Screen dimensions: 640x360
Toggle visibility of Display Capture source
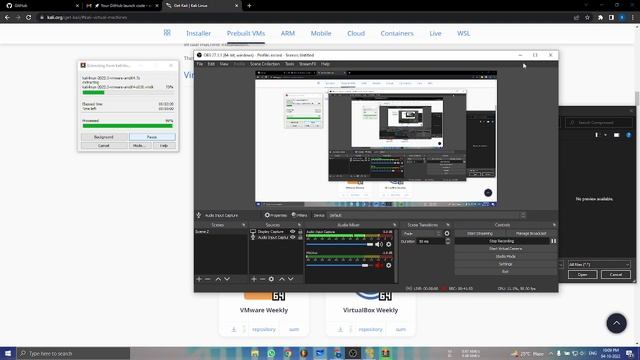click(x=292, y=231)
